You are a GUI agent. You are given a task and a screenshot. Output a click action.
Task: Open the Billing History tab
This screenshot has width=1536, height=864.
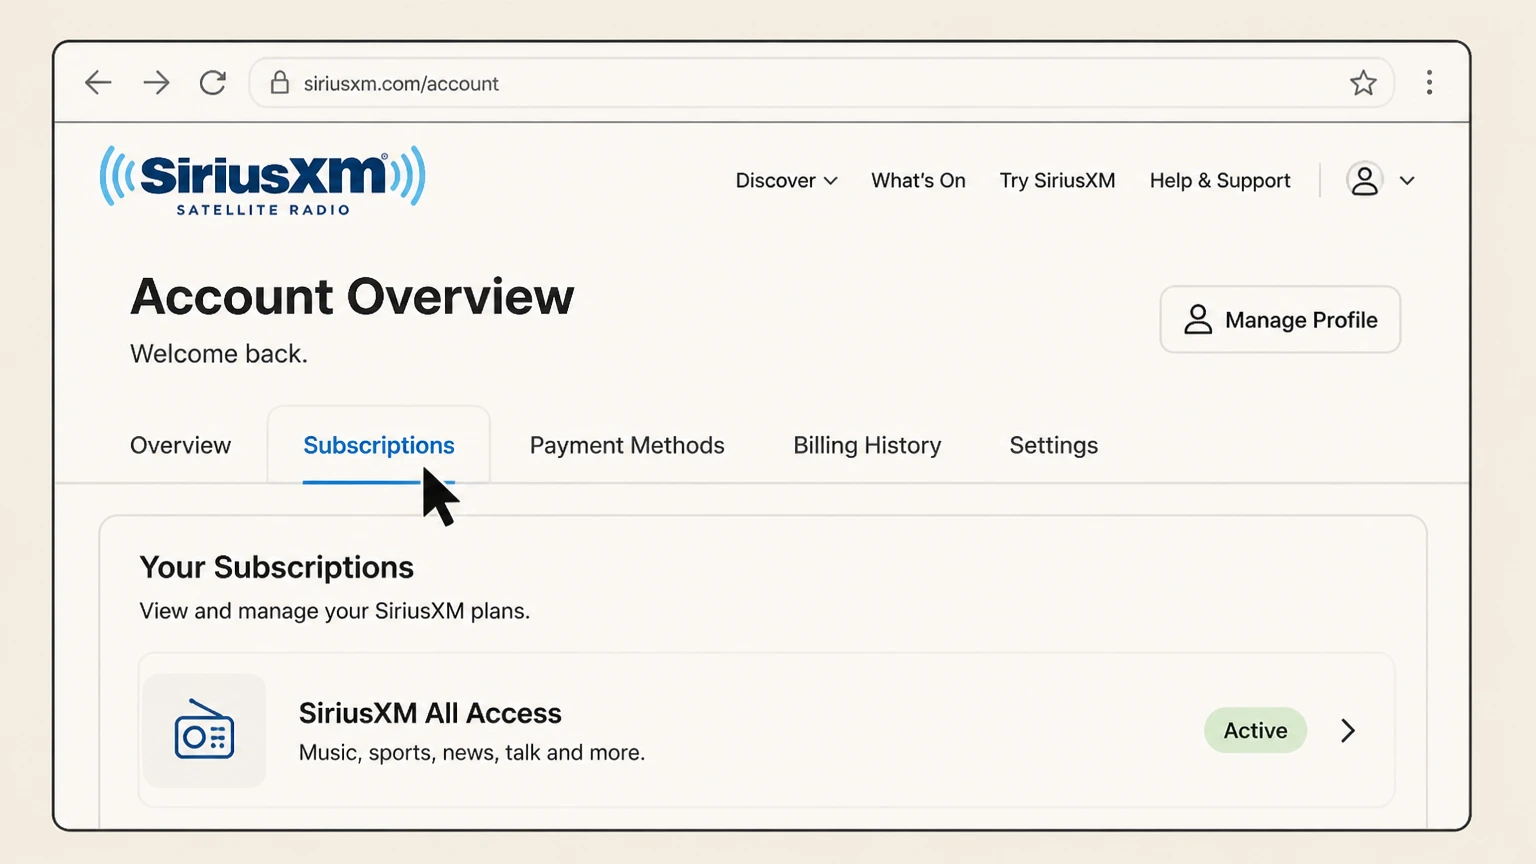coord(867,445)
